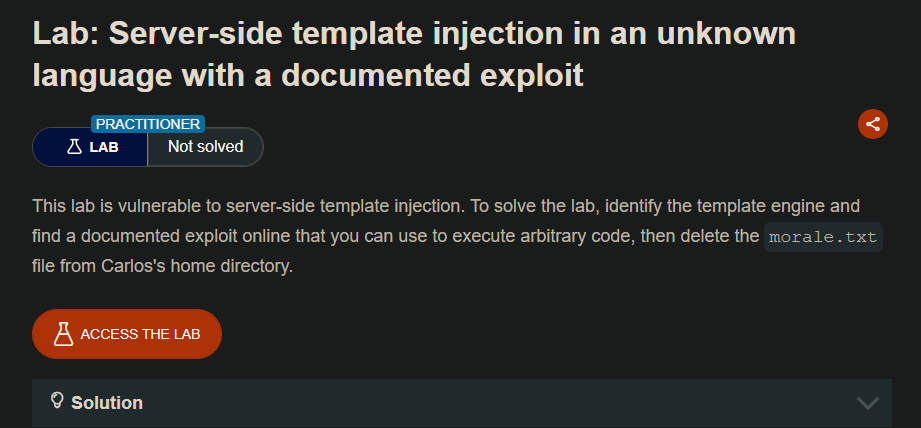Click 'This lab is vulnerable' sentence start
The height and width of the screenshot is (428, 921).
(x=110, y=207)
